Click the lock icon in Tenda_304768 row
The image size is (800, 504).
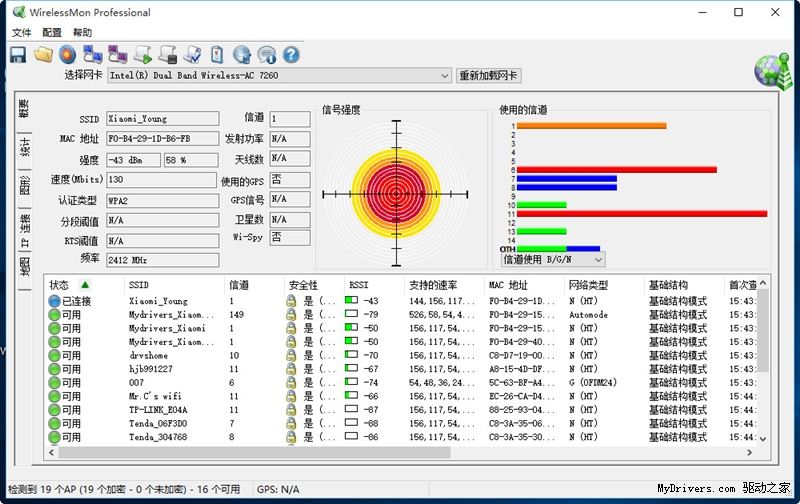291,437
